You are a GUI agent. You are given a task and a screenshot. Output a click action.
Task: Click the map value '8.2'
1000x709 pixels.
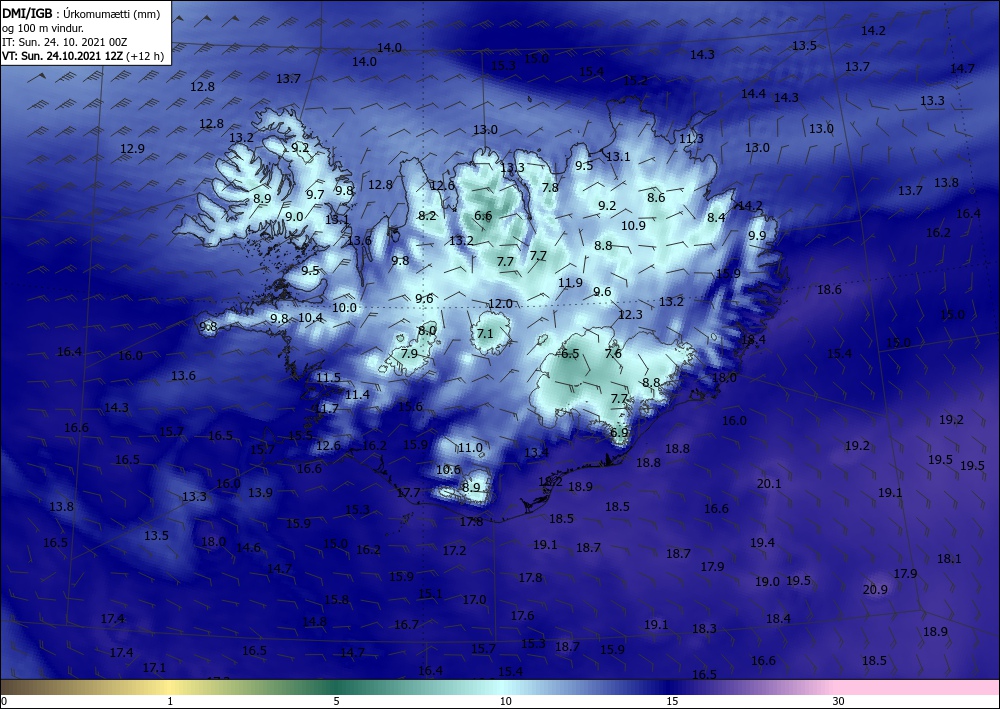(427, 216)
